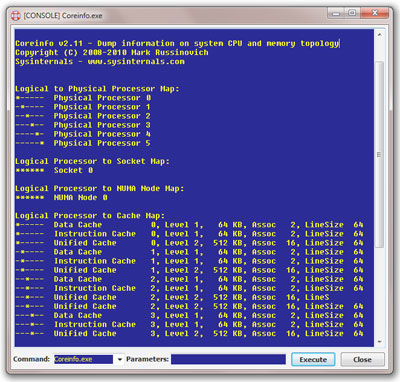The image size is (400, 382).
Task: Click the scrollbar track below the thumb
Action: tap(379, 292)
